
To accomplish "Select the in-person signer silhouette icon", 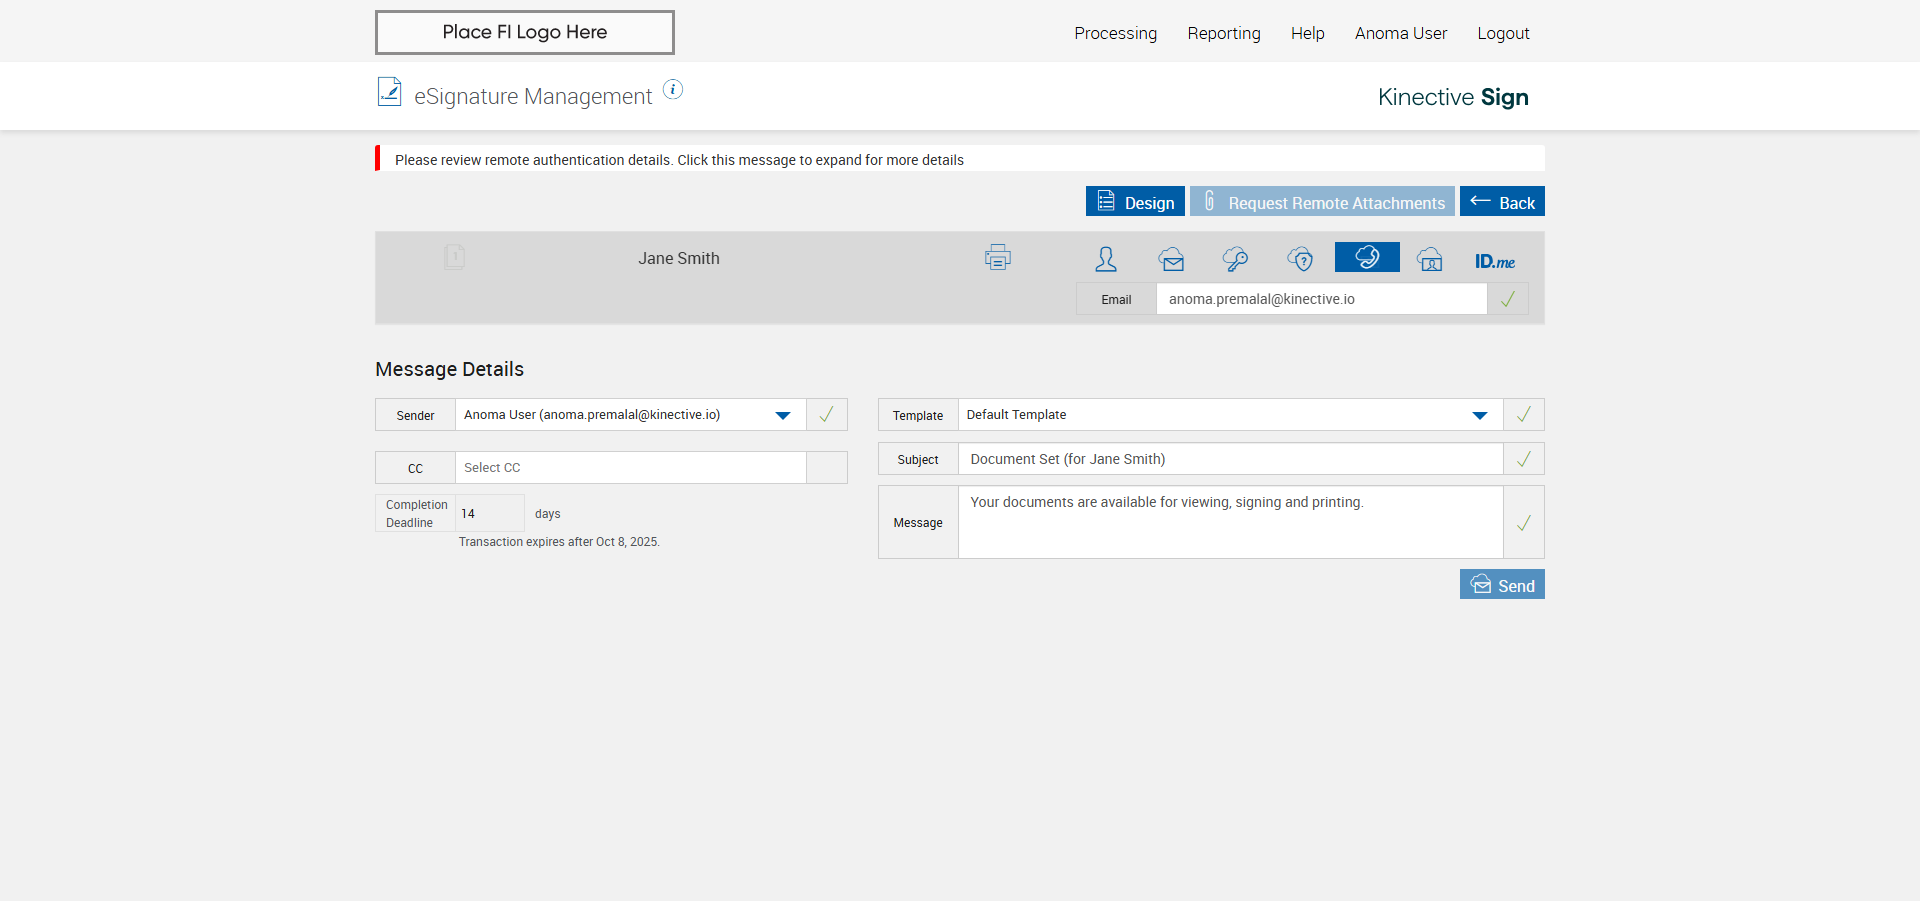I will (1105, 259).
